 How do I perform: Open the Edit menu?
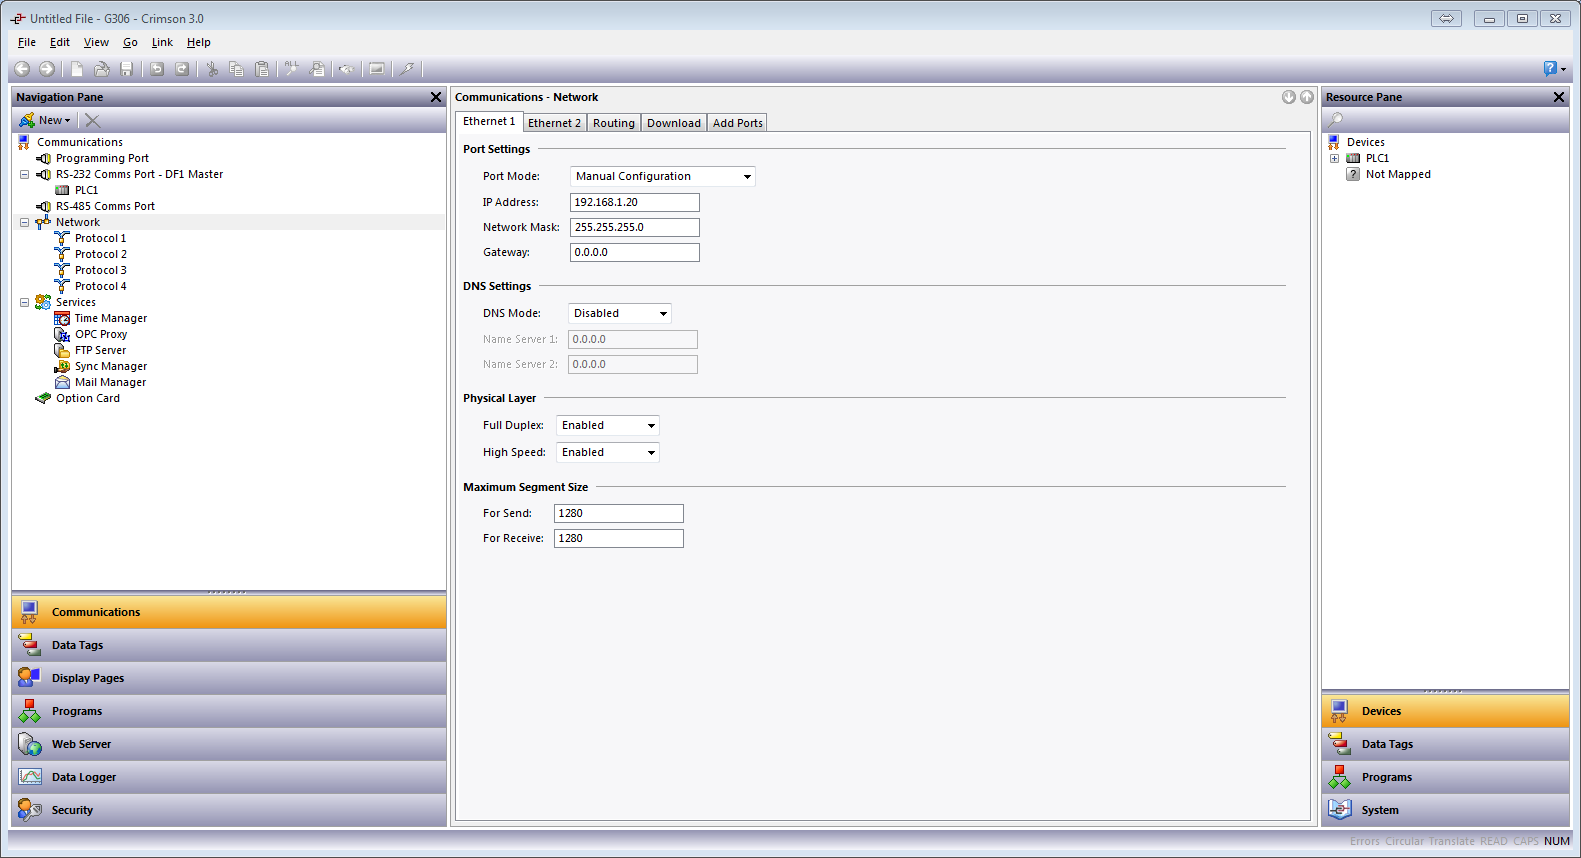(60, 42)
